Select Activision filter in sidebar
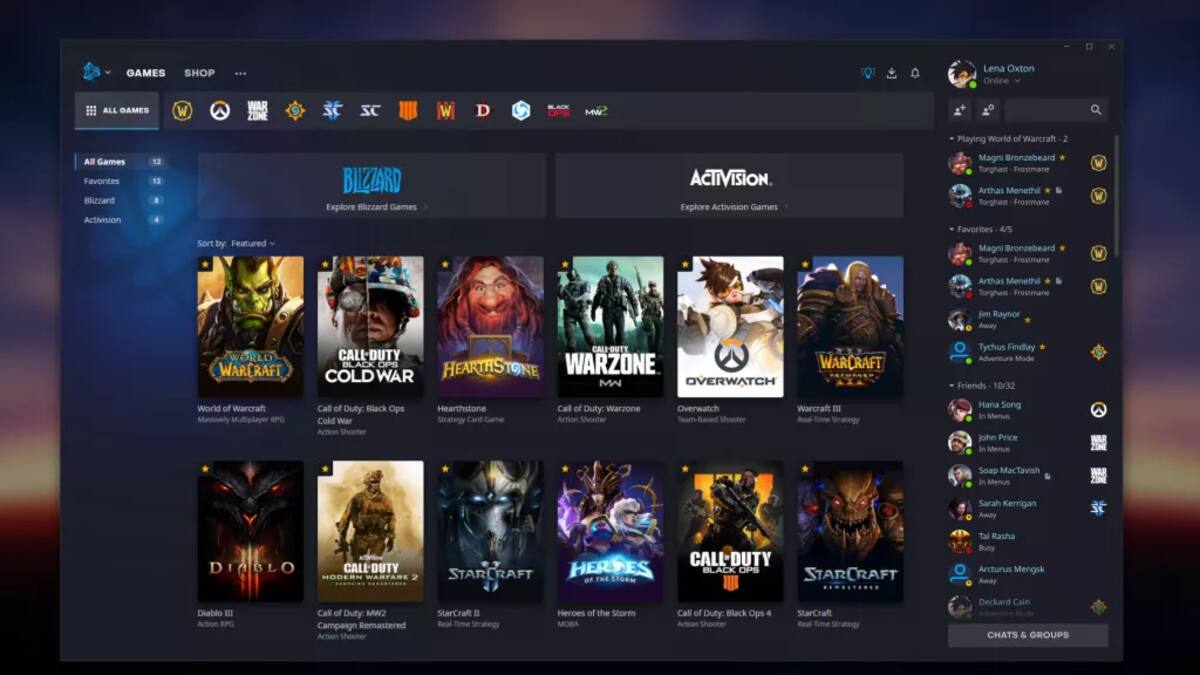This screenshot has width=1200, height=675. click(122, 220)
